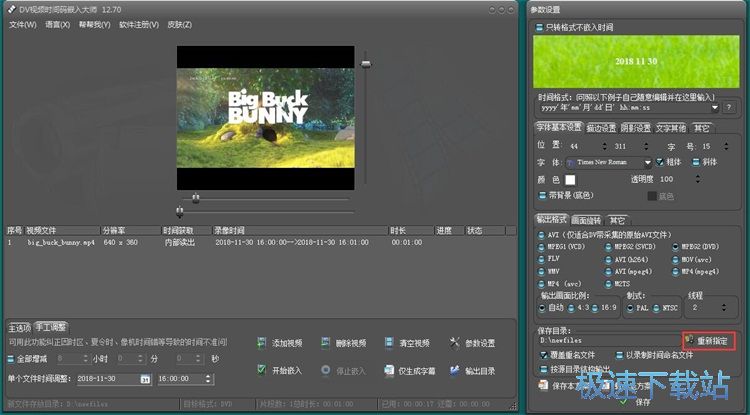This screenshot has width=750, height=415.
Task: Select the MPEG1 (VCD) output format
Action: point(541,247)
